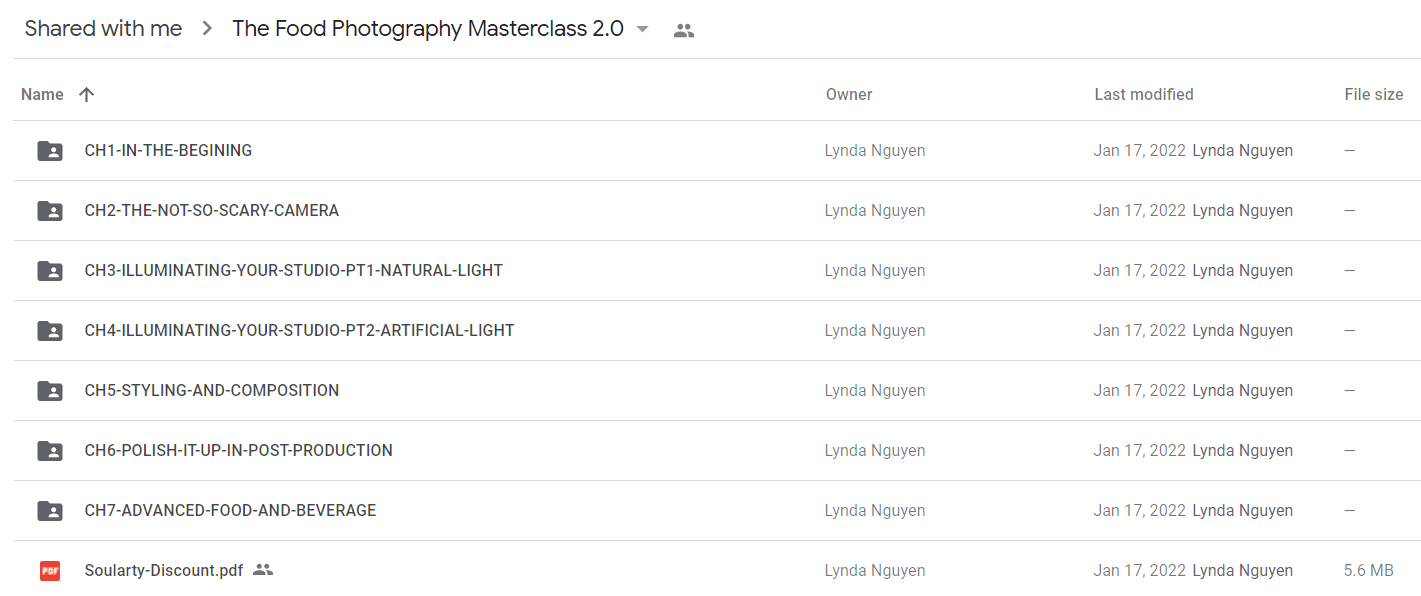
Task: Click the folder icon for CH4 Artificial Light
Action: 50,331
